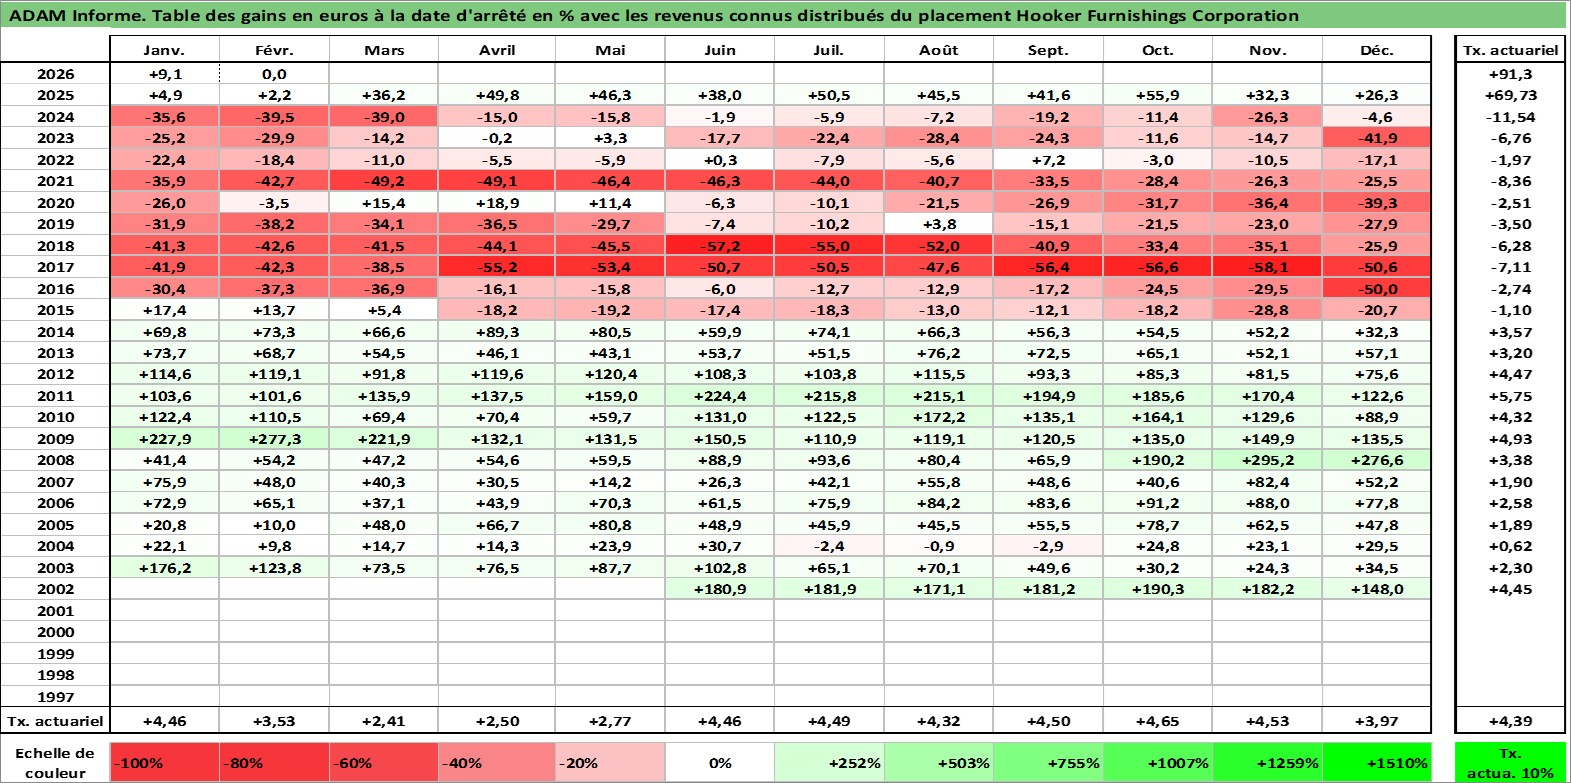
Task: Click the -41,9 December cell in 2023 row
Action: [1377, 138]
